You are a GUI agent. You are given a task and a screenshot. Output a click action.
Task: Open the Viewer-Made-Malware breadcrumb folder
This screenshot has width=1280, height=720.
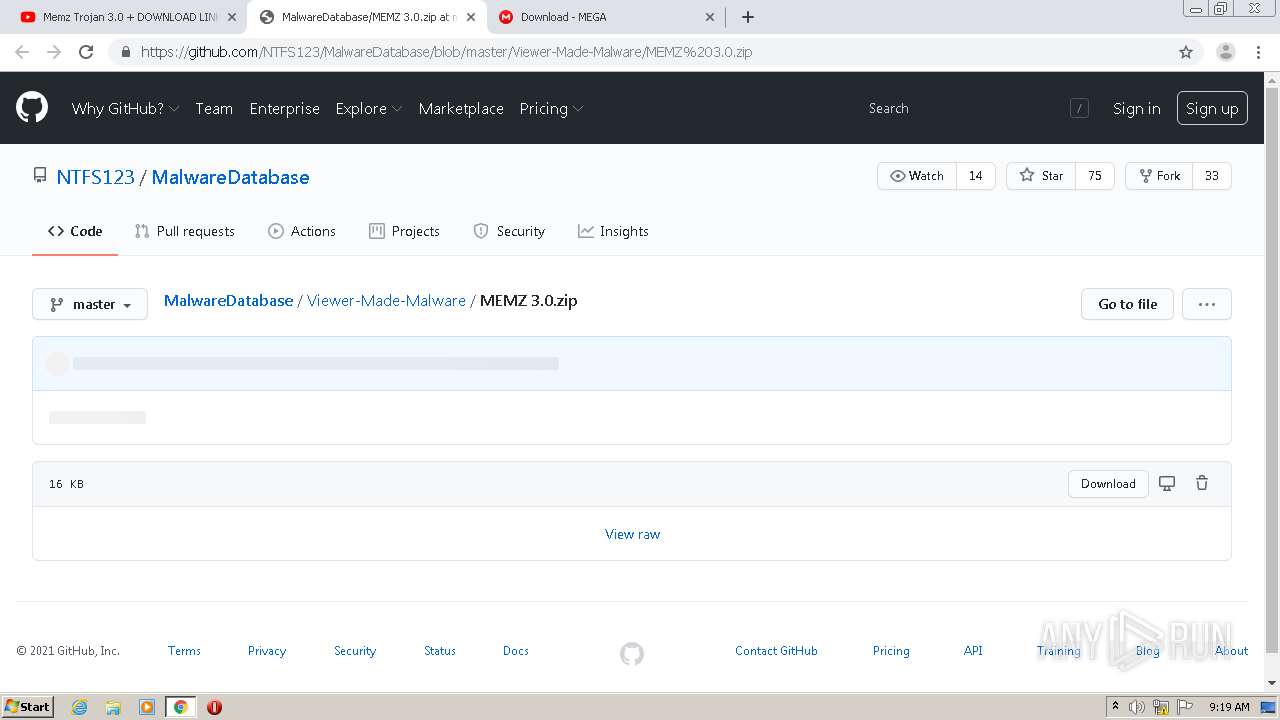pyautogui.click(x=386, y=300)
